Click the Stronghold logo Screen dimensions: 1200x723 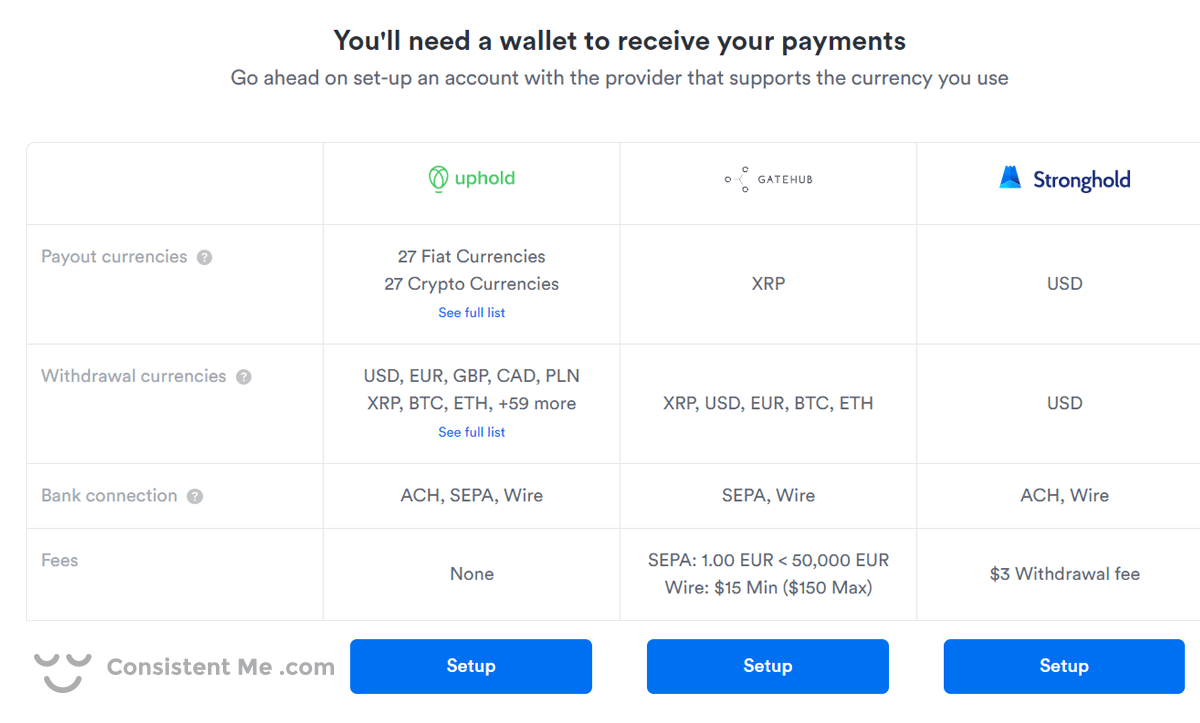pyautogui.click(x=1064, y=179)
